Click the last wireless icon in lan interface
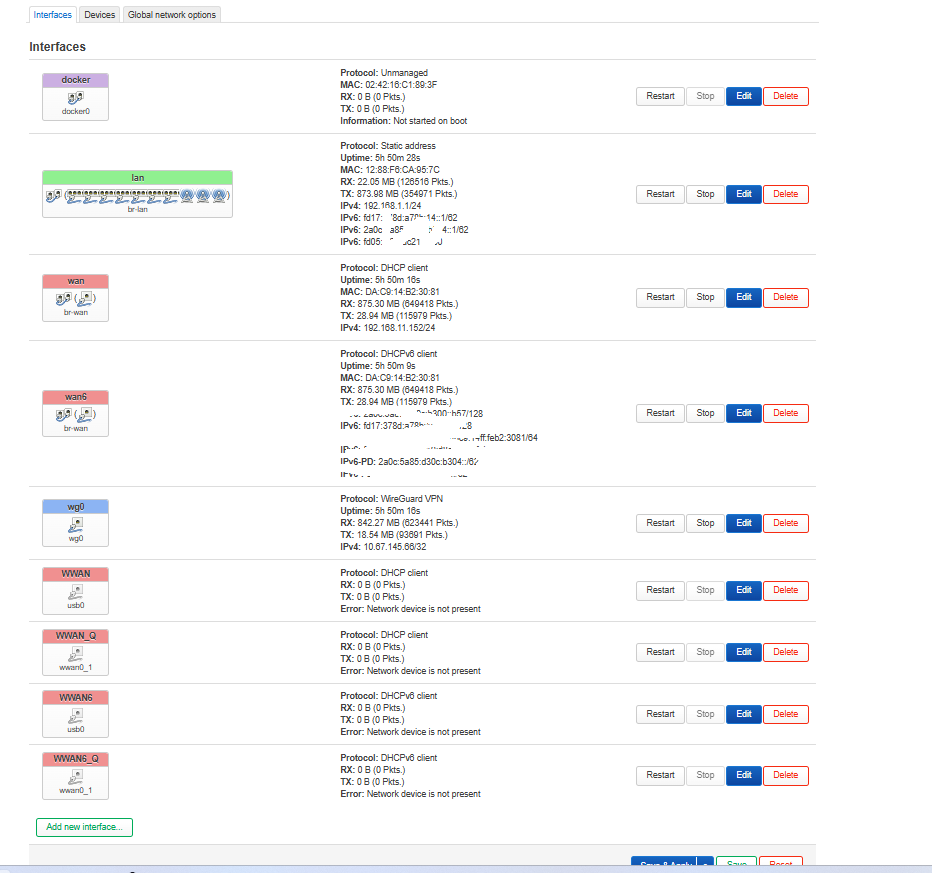Screen dimensions: 932x873 click(x=219, y=196)
